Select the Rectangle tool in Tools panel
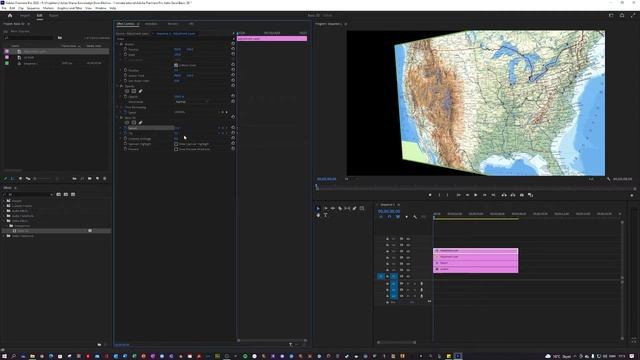 [362, 209]
